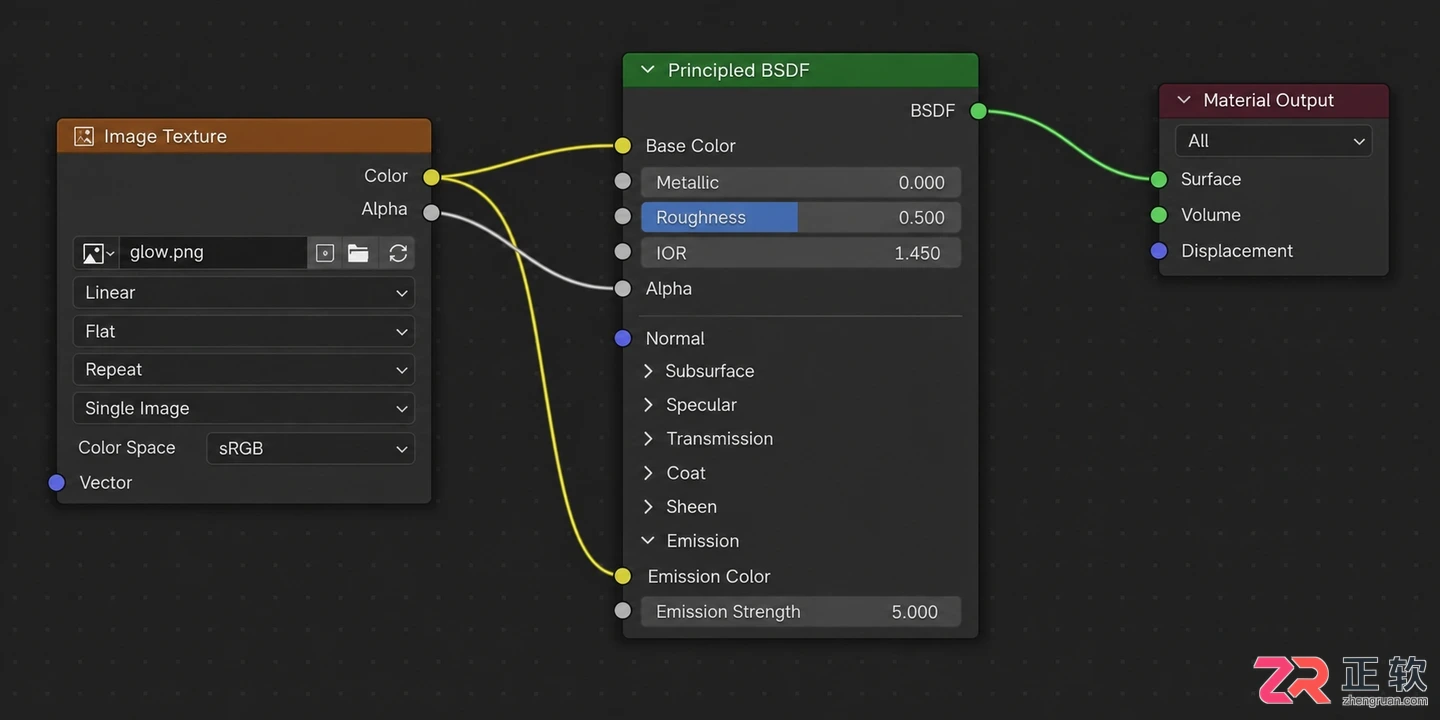Image resolution: width=1440 pixels, height=720 pixels.
Task: Click the Volume label in Material Output
Action: (1211, 215)
